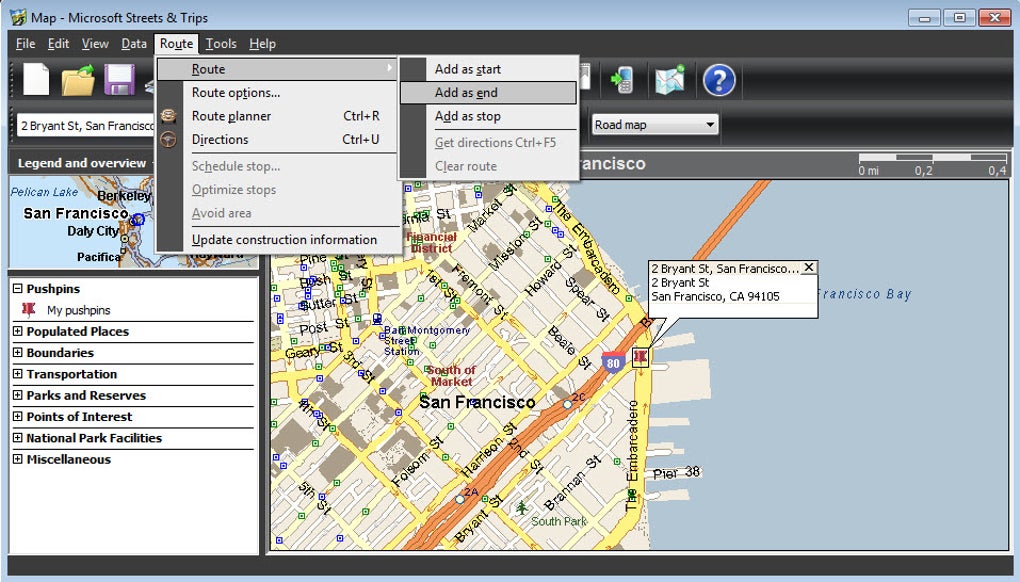
Task: Click the South Park label
Action: [559, 522]
